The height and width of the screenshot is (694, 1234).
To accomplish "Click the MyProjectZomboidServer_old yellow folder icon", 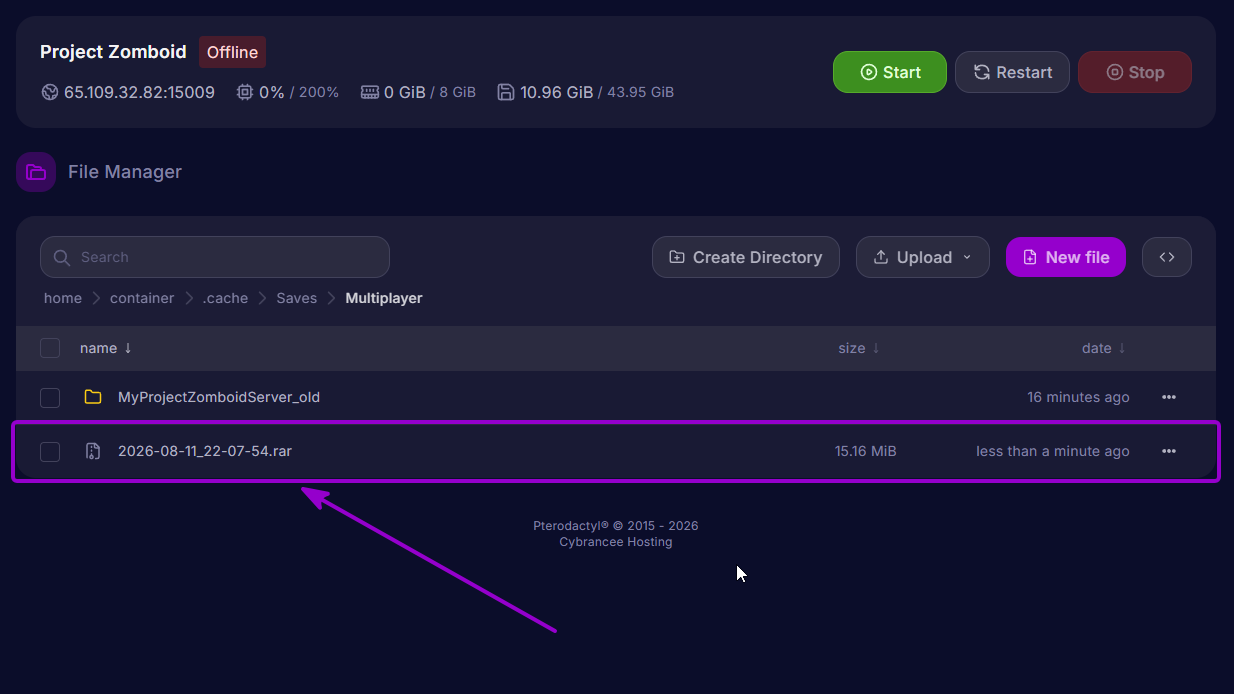I will [93, 397].
